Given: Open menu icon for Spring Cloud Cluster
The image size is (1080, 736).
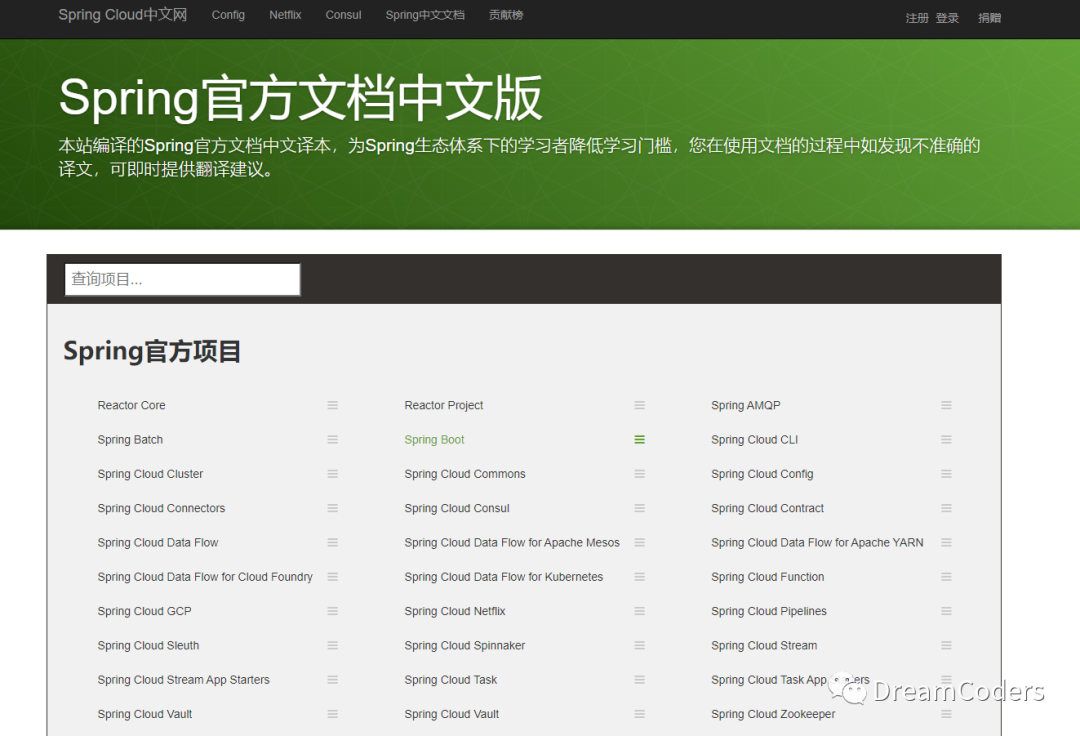Looking at the screenshot, I should 333,474.
